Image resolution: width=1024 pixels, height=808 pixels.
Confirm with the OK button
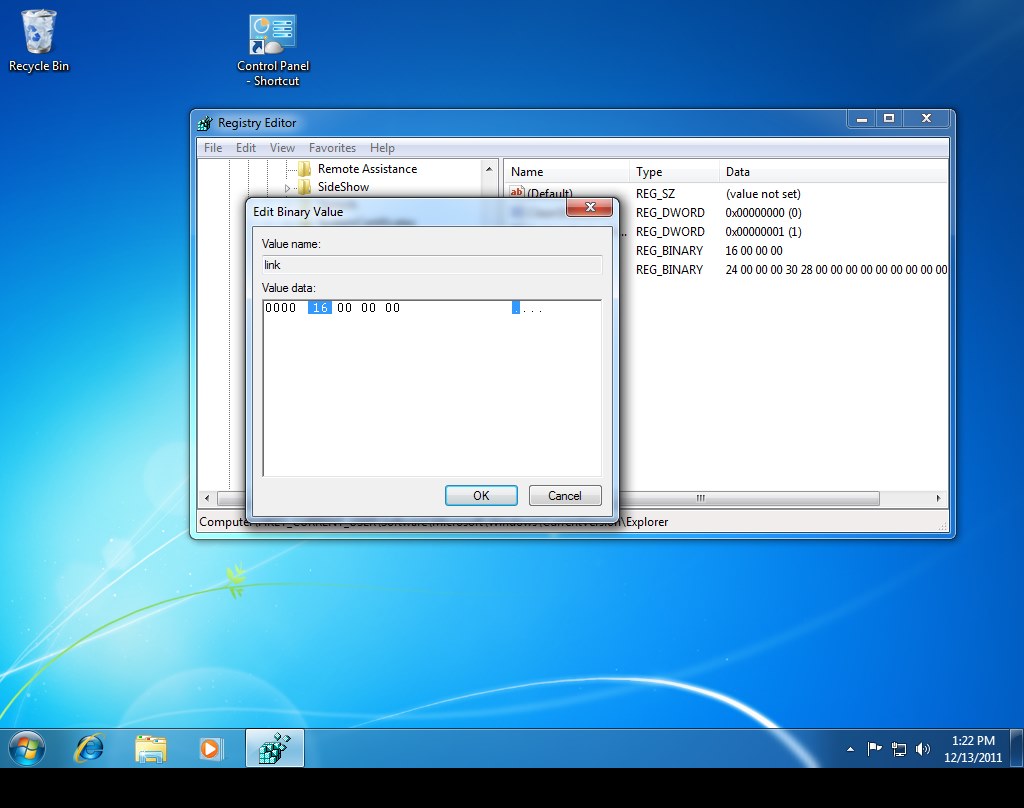[481, 496]
